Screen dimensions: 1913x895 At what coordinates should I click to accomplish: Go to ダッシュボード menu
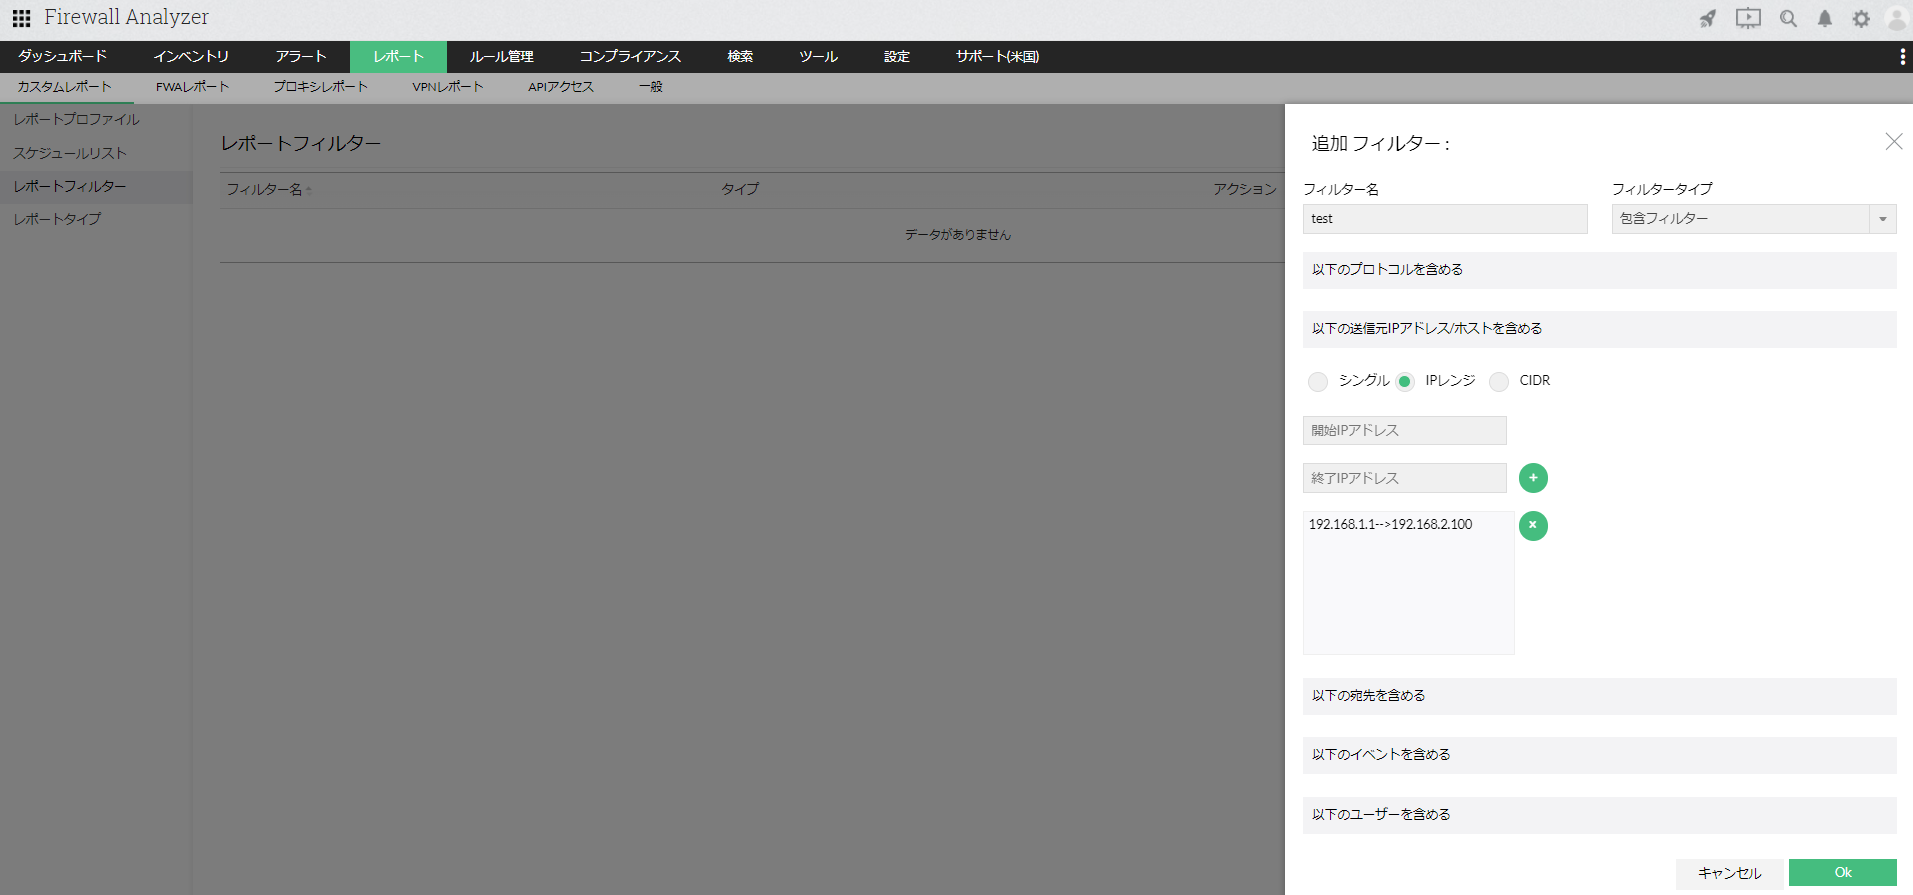pos(62,57)
